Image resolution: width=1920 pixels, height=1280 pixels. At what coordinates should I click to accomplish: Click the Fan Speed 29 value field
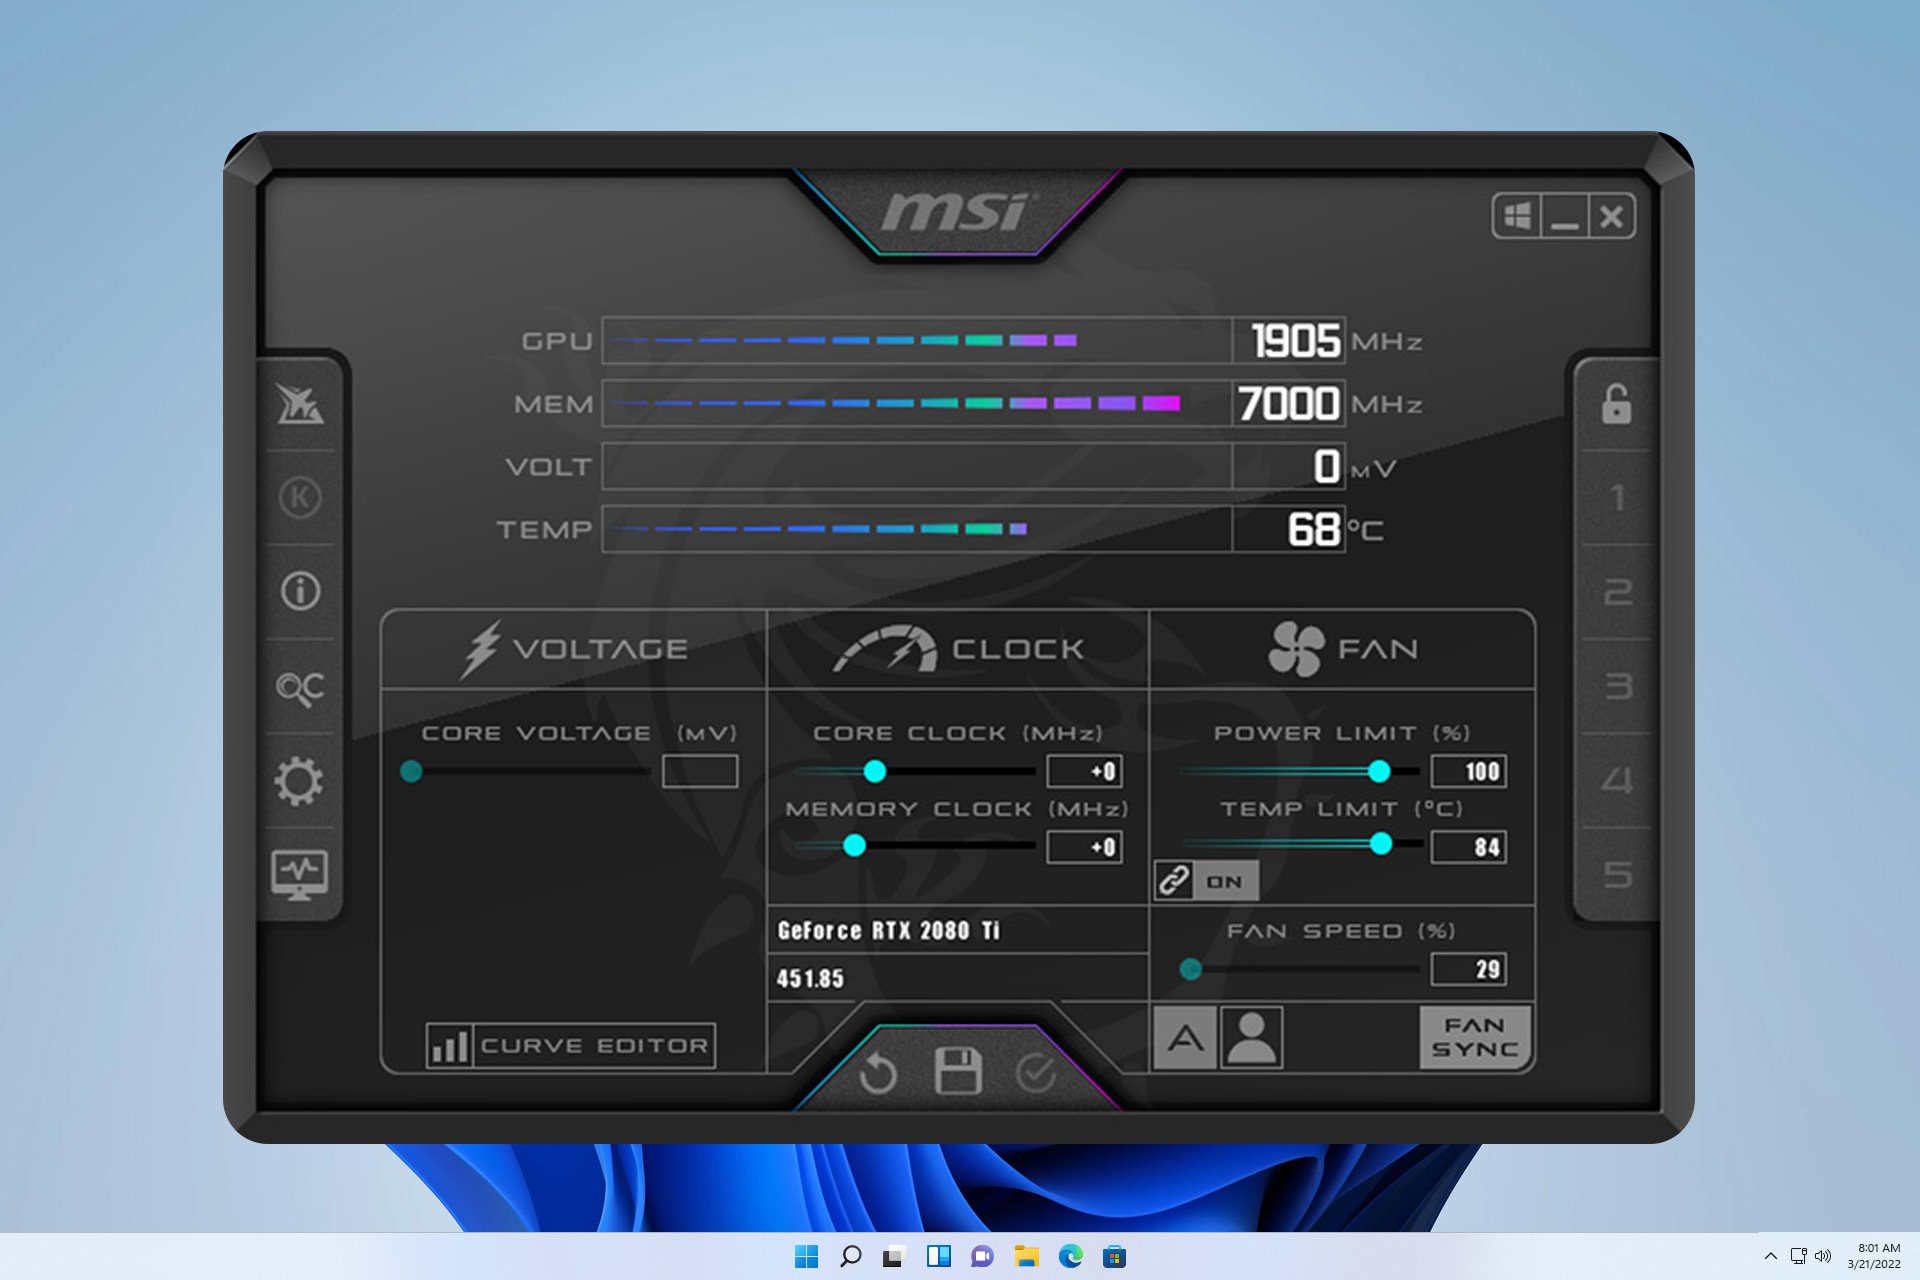point(1469,969)
